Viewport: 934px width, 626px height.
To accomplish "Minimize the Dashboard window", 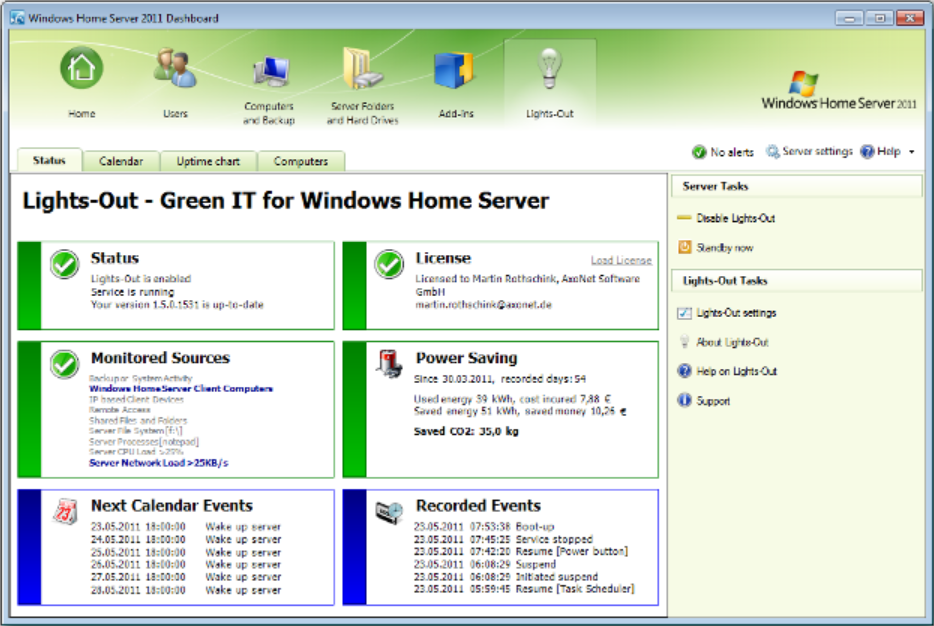I will coord(849,18).
